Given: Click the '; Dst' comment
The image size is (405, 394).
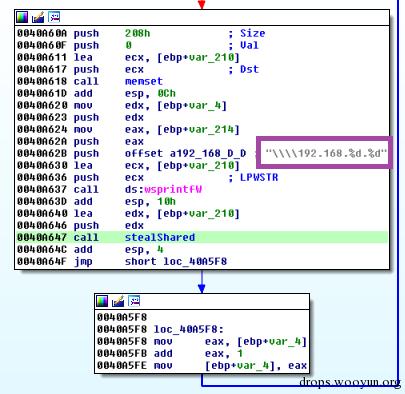Looking at the screenshot, I should (x=244, y=69).
